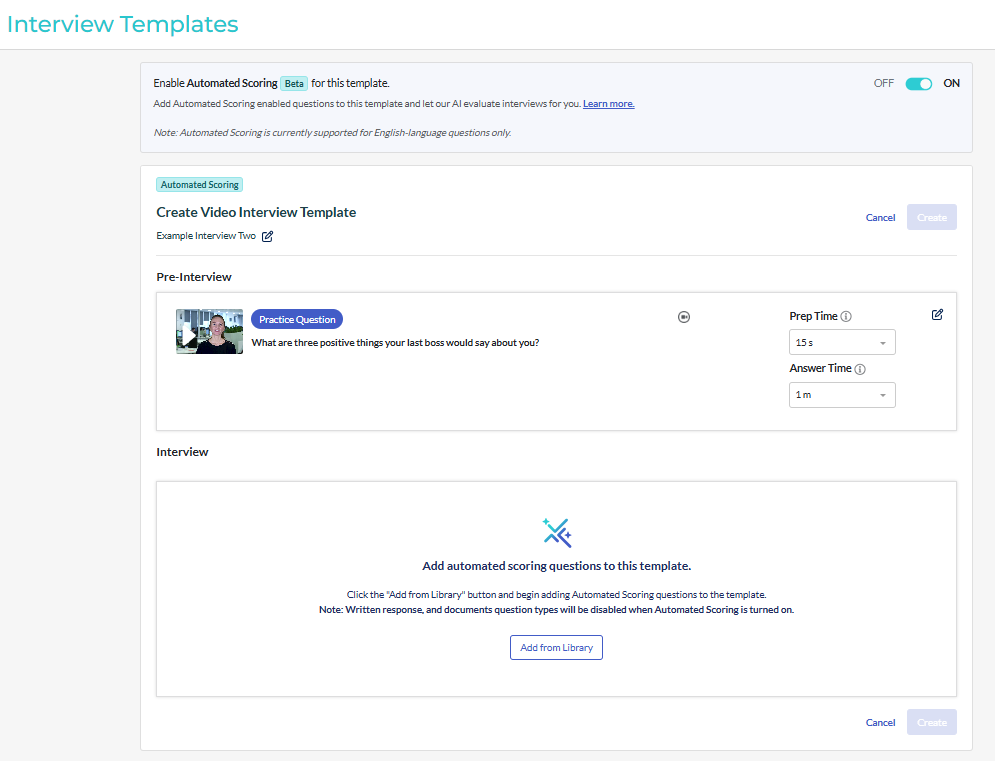995x761 pixels.
Task: Click the automated scoring magic wand icon
Action: pos(557,533)
